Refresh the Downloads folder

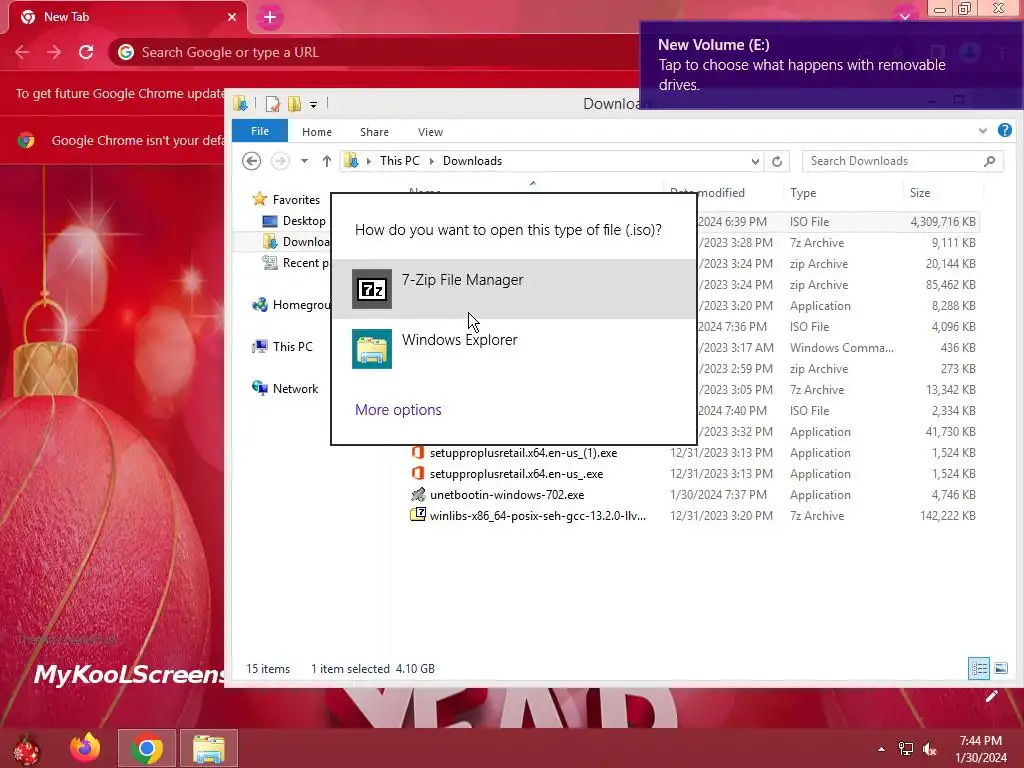pyautogui.click(x=776, y=161)
